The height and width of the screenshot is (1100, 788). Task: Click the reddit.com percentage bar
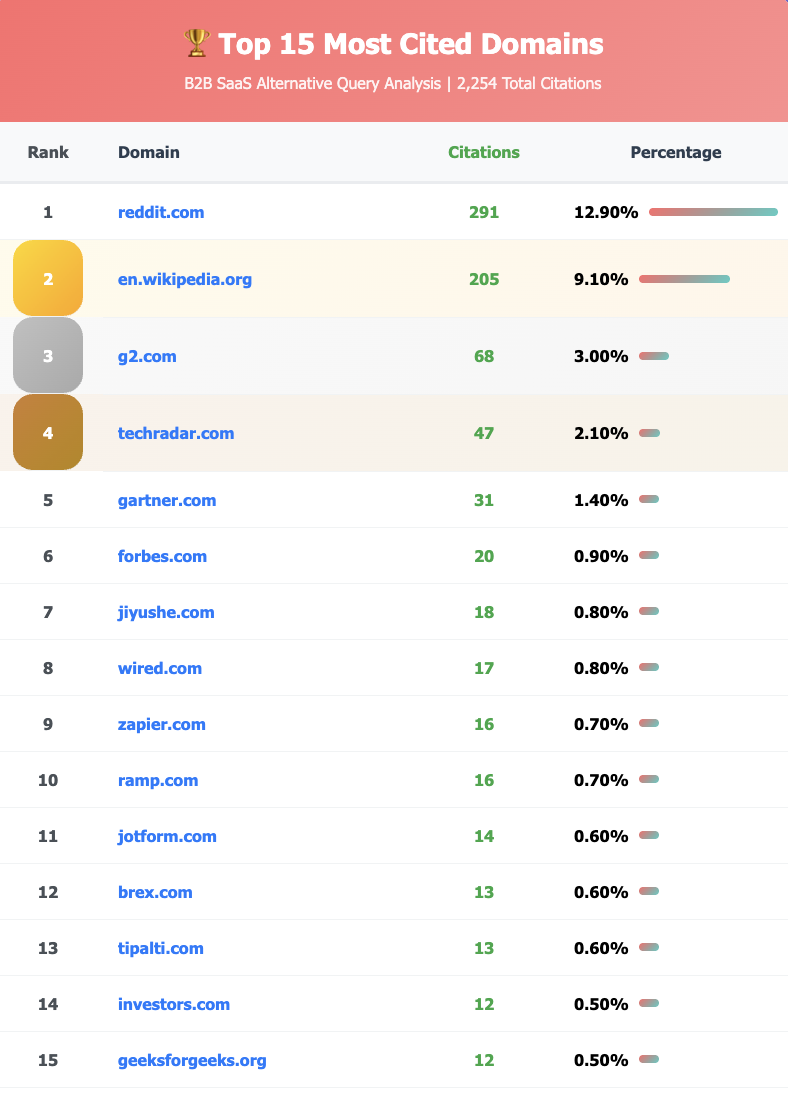click(x=713, y=212)
